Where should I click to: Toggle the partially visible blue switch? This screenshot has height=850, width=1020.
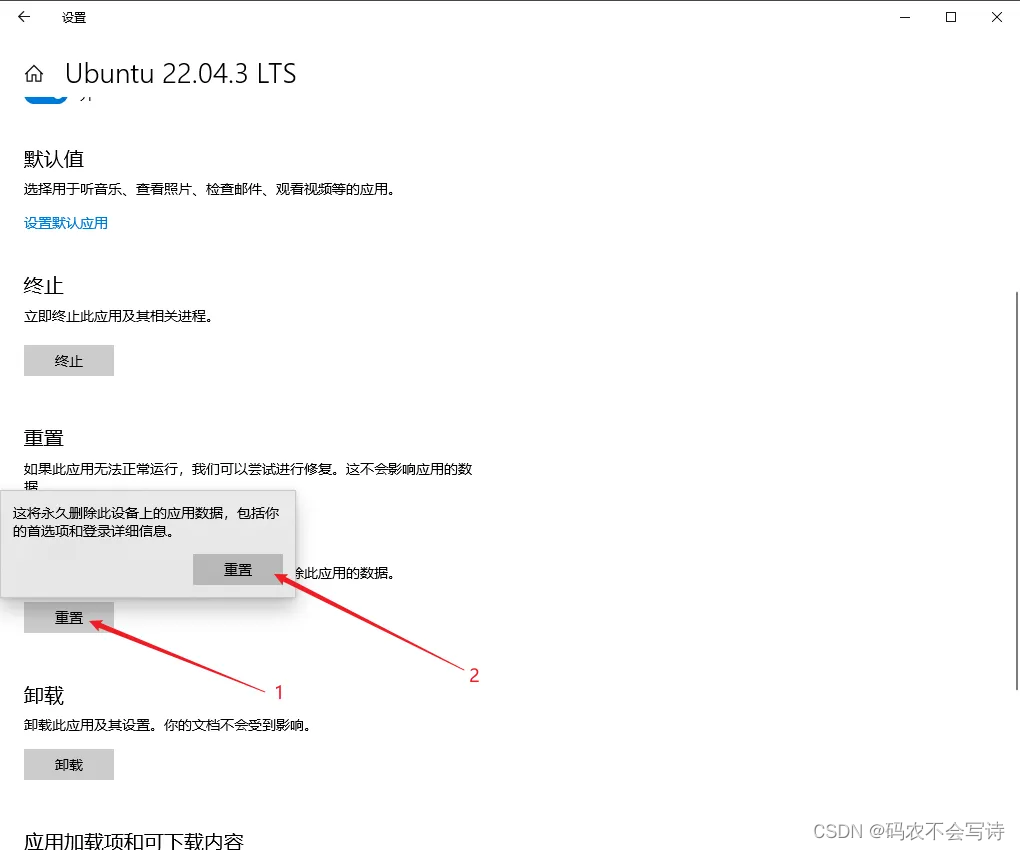coord(46,99)
